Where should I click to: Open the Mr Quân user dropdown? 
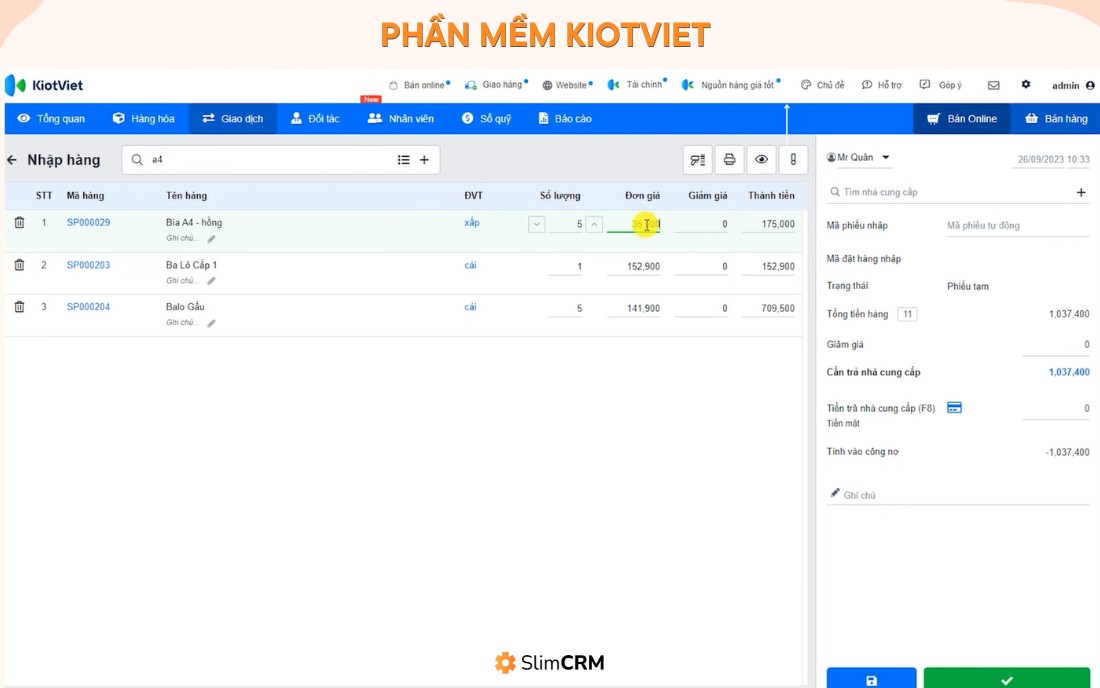click(x=859, y=158)
